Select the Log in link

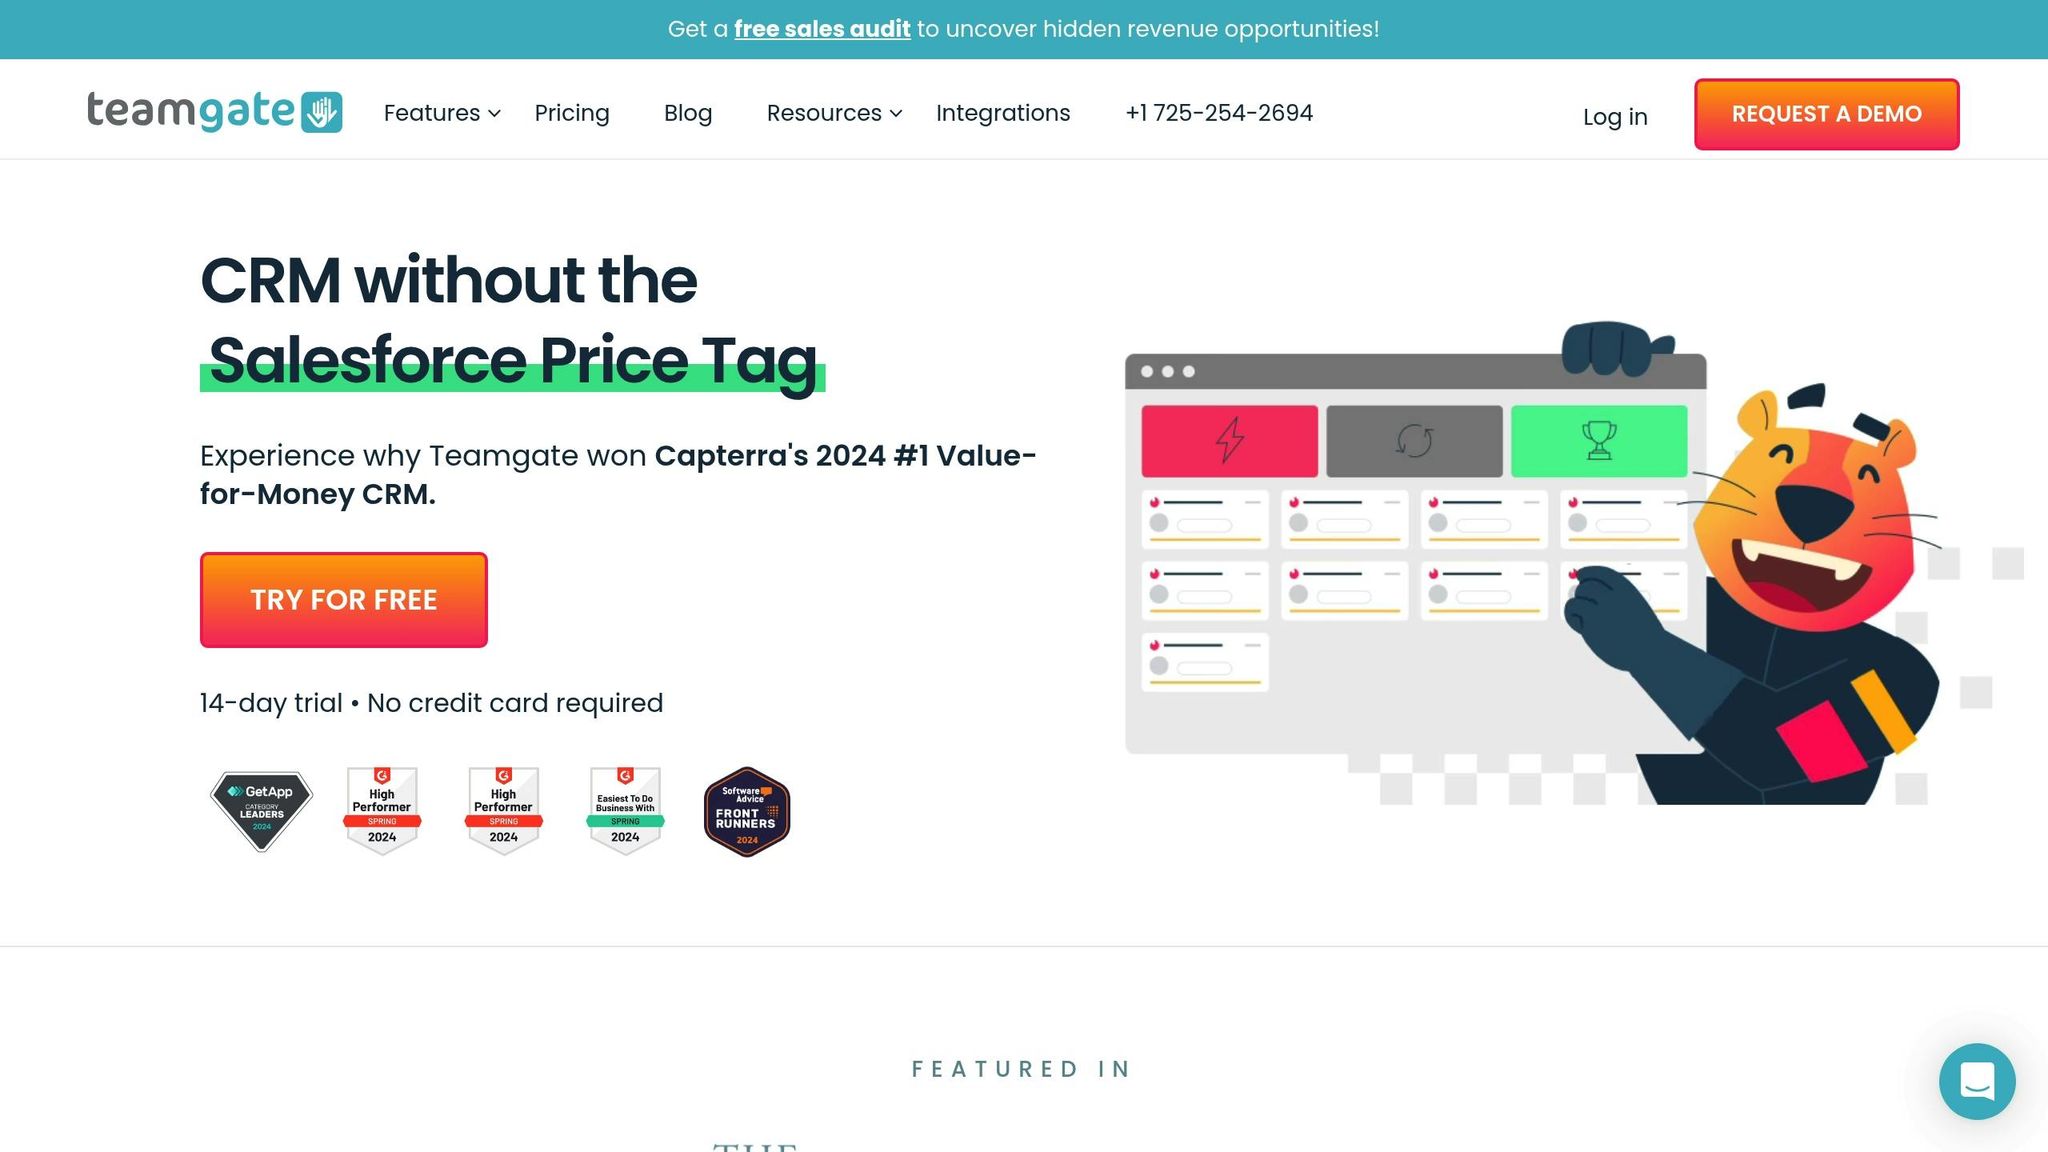(1614, 117)
